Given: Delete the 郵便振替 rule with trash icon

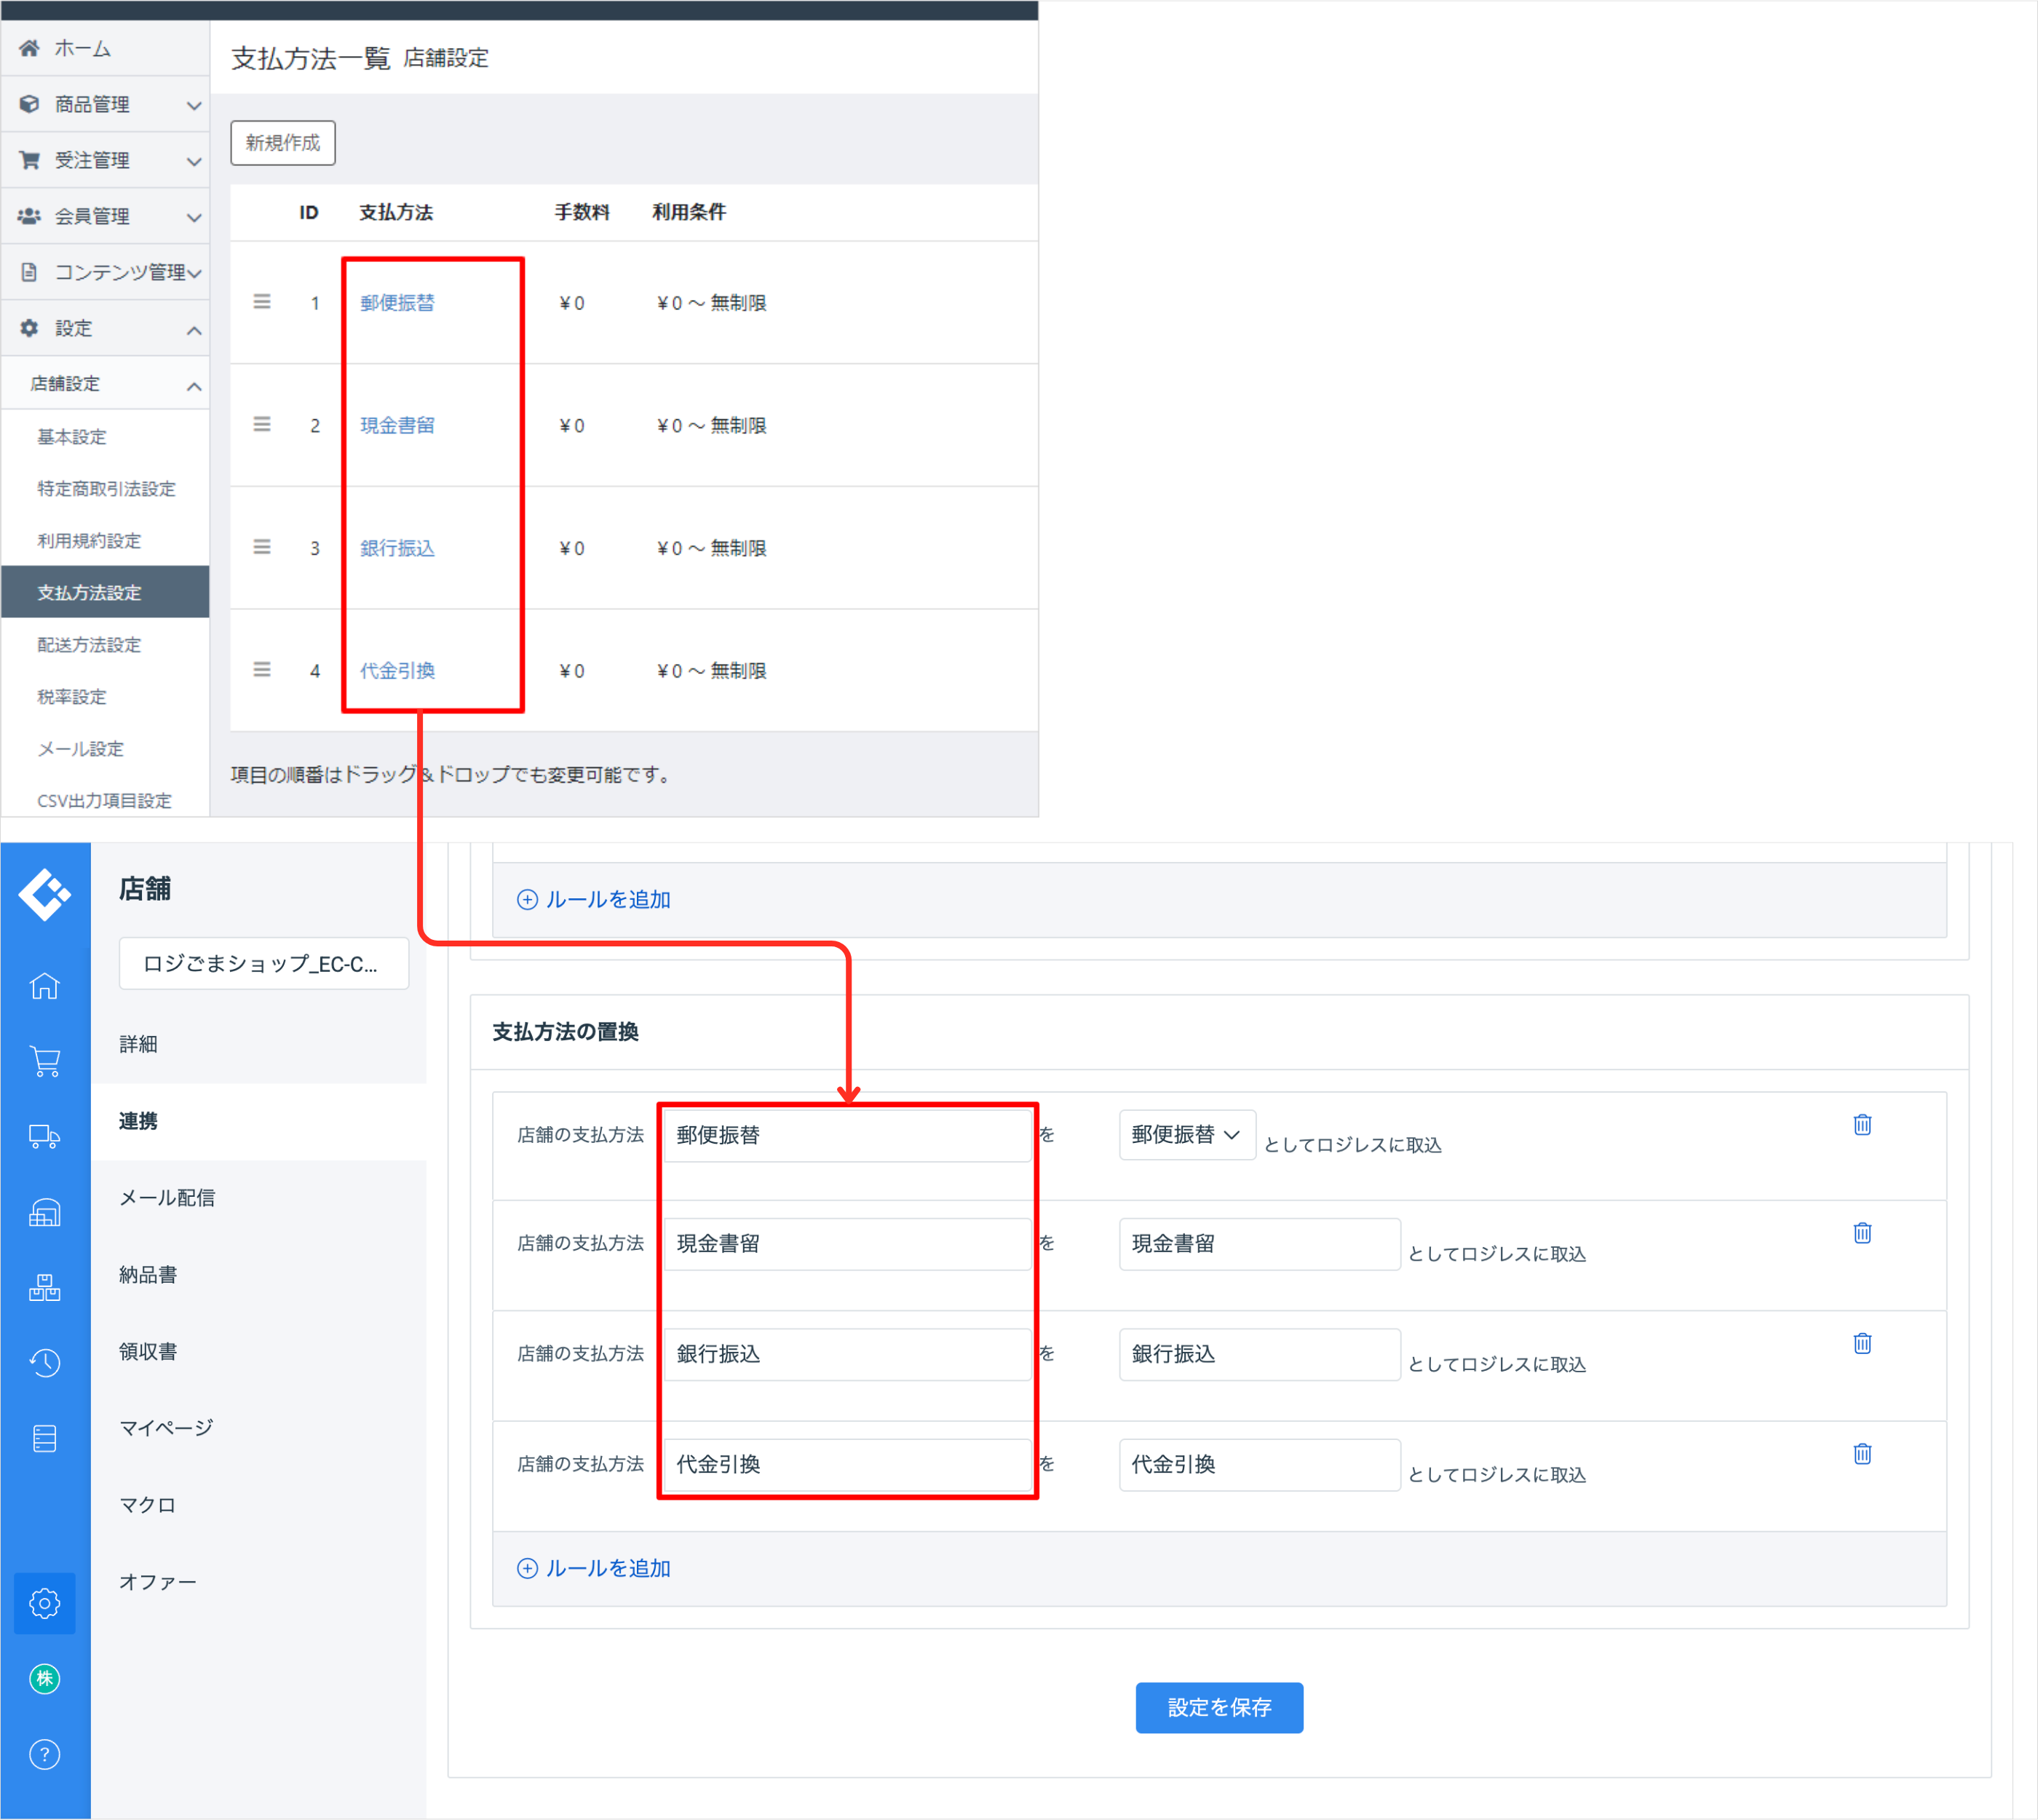Looking at the screenshot, I should pyautogui.click(x=1862, y=1124).
